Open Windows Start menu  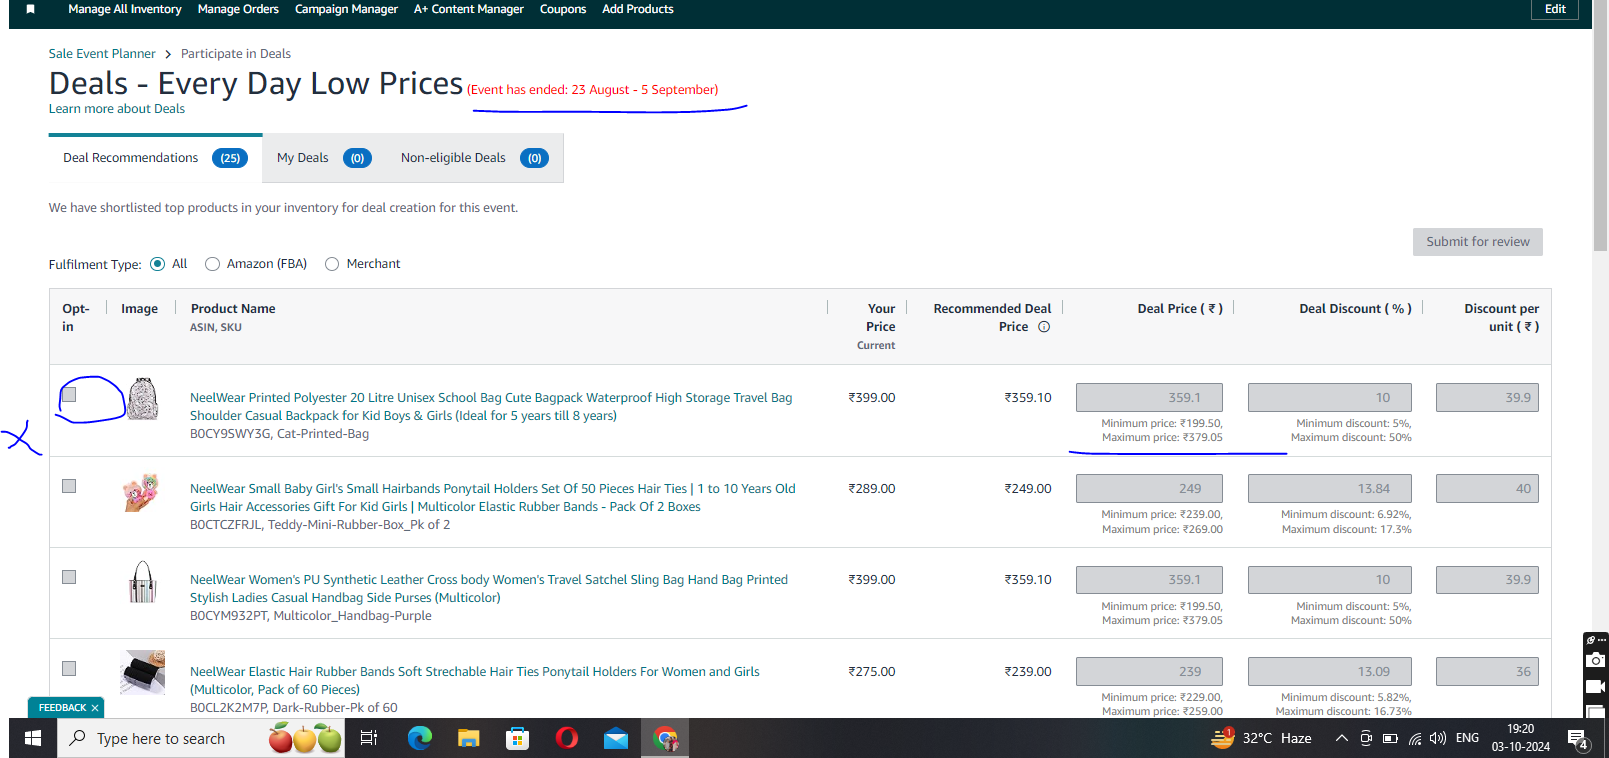(x=32, y=738)
